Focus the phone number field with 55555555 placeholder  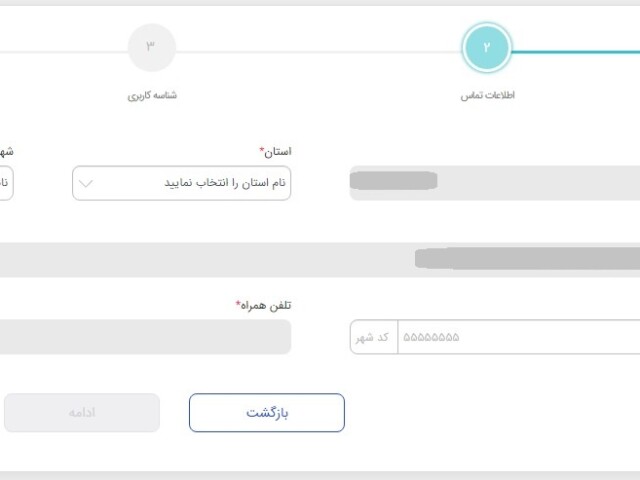click(x=518, y=337)
